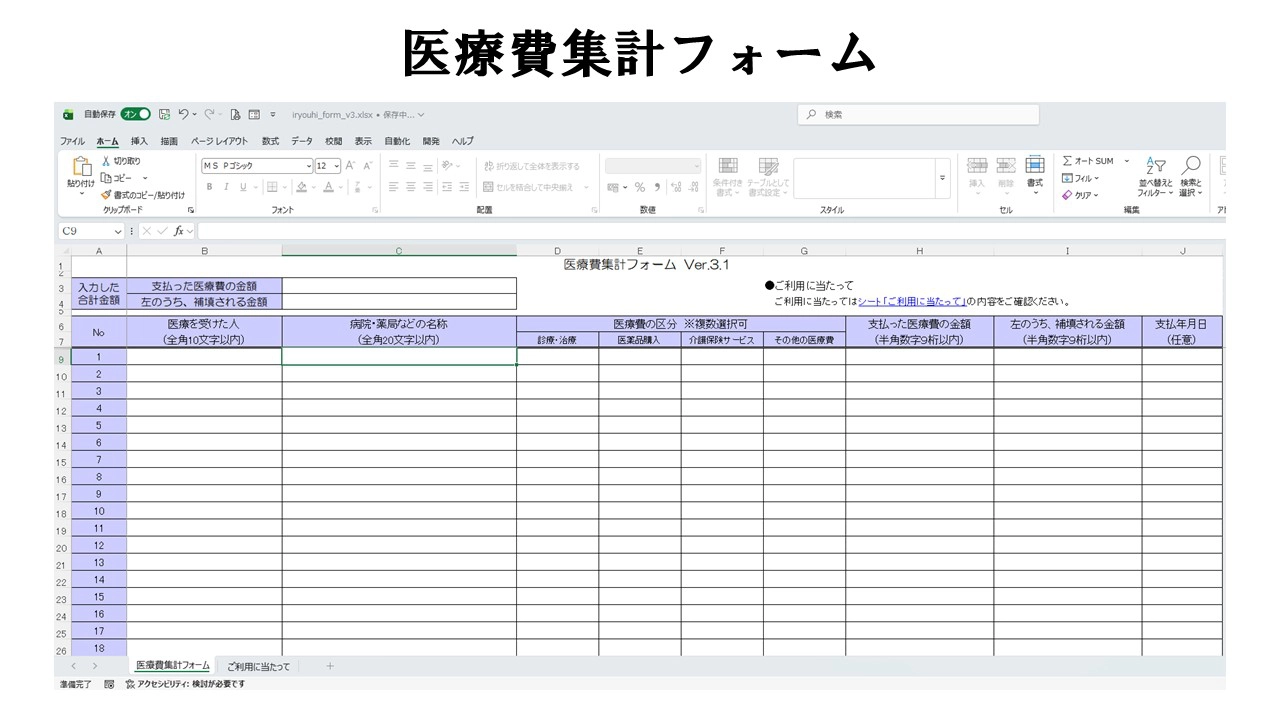
Task: Open the font name dropdown (MS Pゴシック)
Action: [309, 166]
